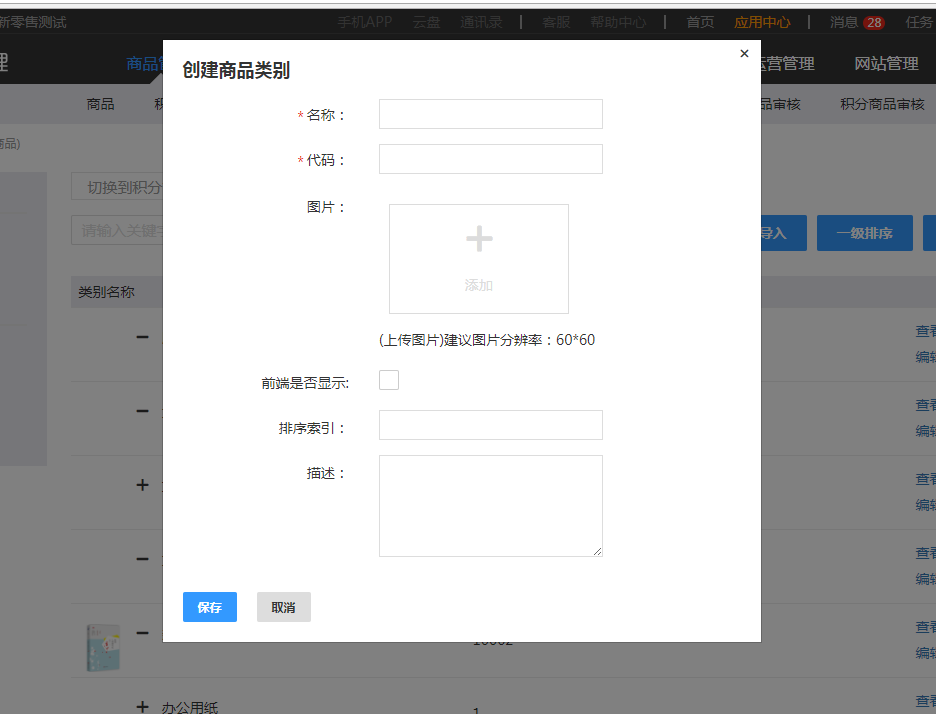Click the 取消 button
Viewport: 936px width, 714px height.
click(284, 607)
